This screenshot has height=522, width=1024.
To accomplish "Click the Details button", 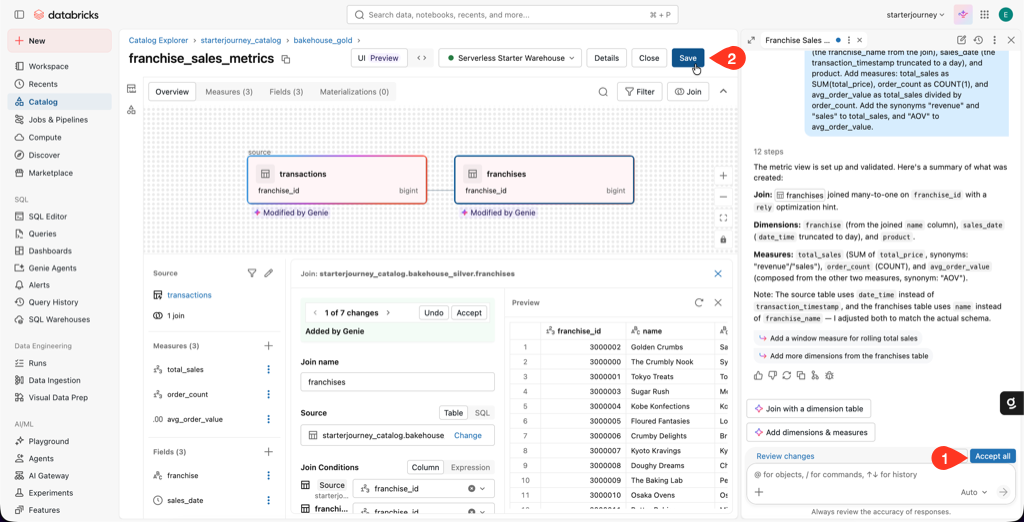I will tap(607, 58).
